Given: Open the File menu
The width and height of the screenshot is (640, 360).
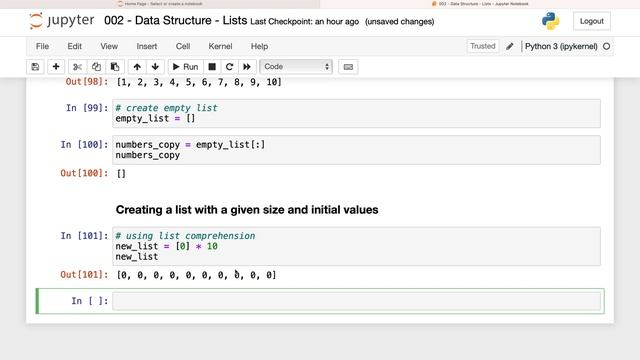Looking at the screenshot, I should tap(42, 46).
